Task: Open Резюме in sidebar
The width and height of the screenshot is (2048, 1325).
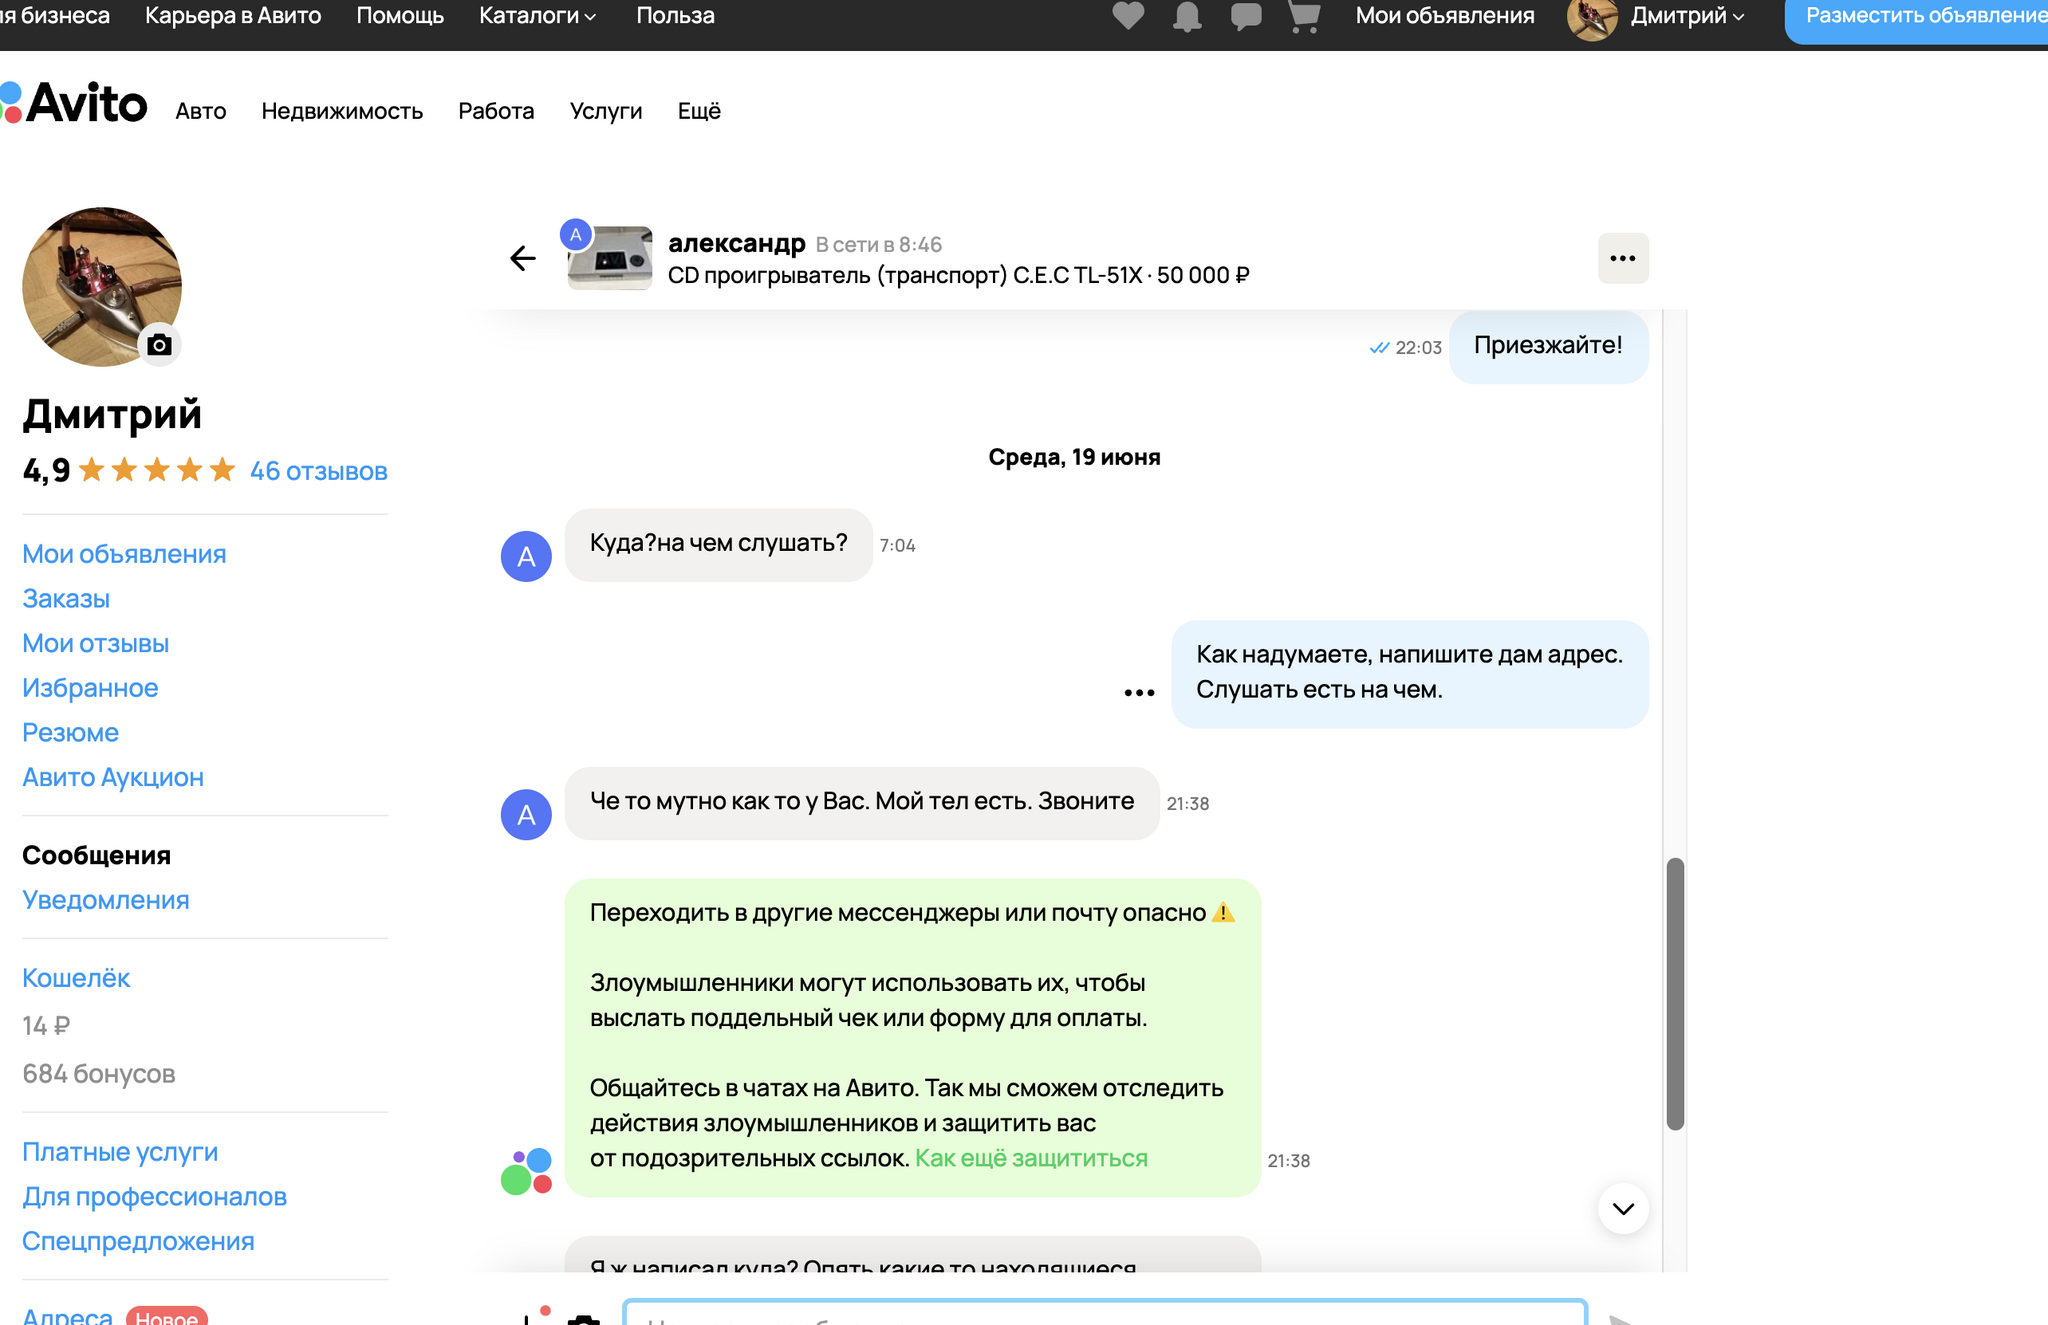Action: pyautogui.click(x=70, y=733)
